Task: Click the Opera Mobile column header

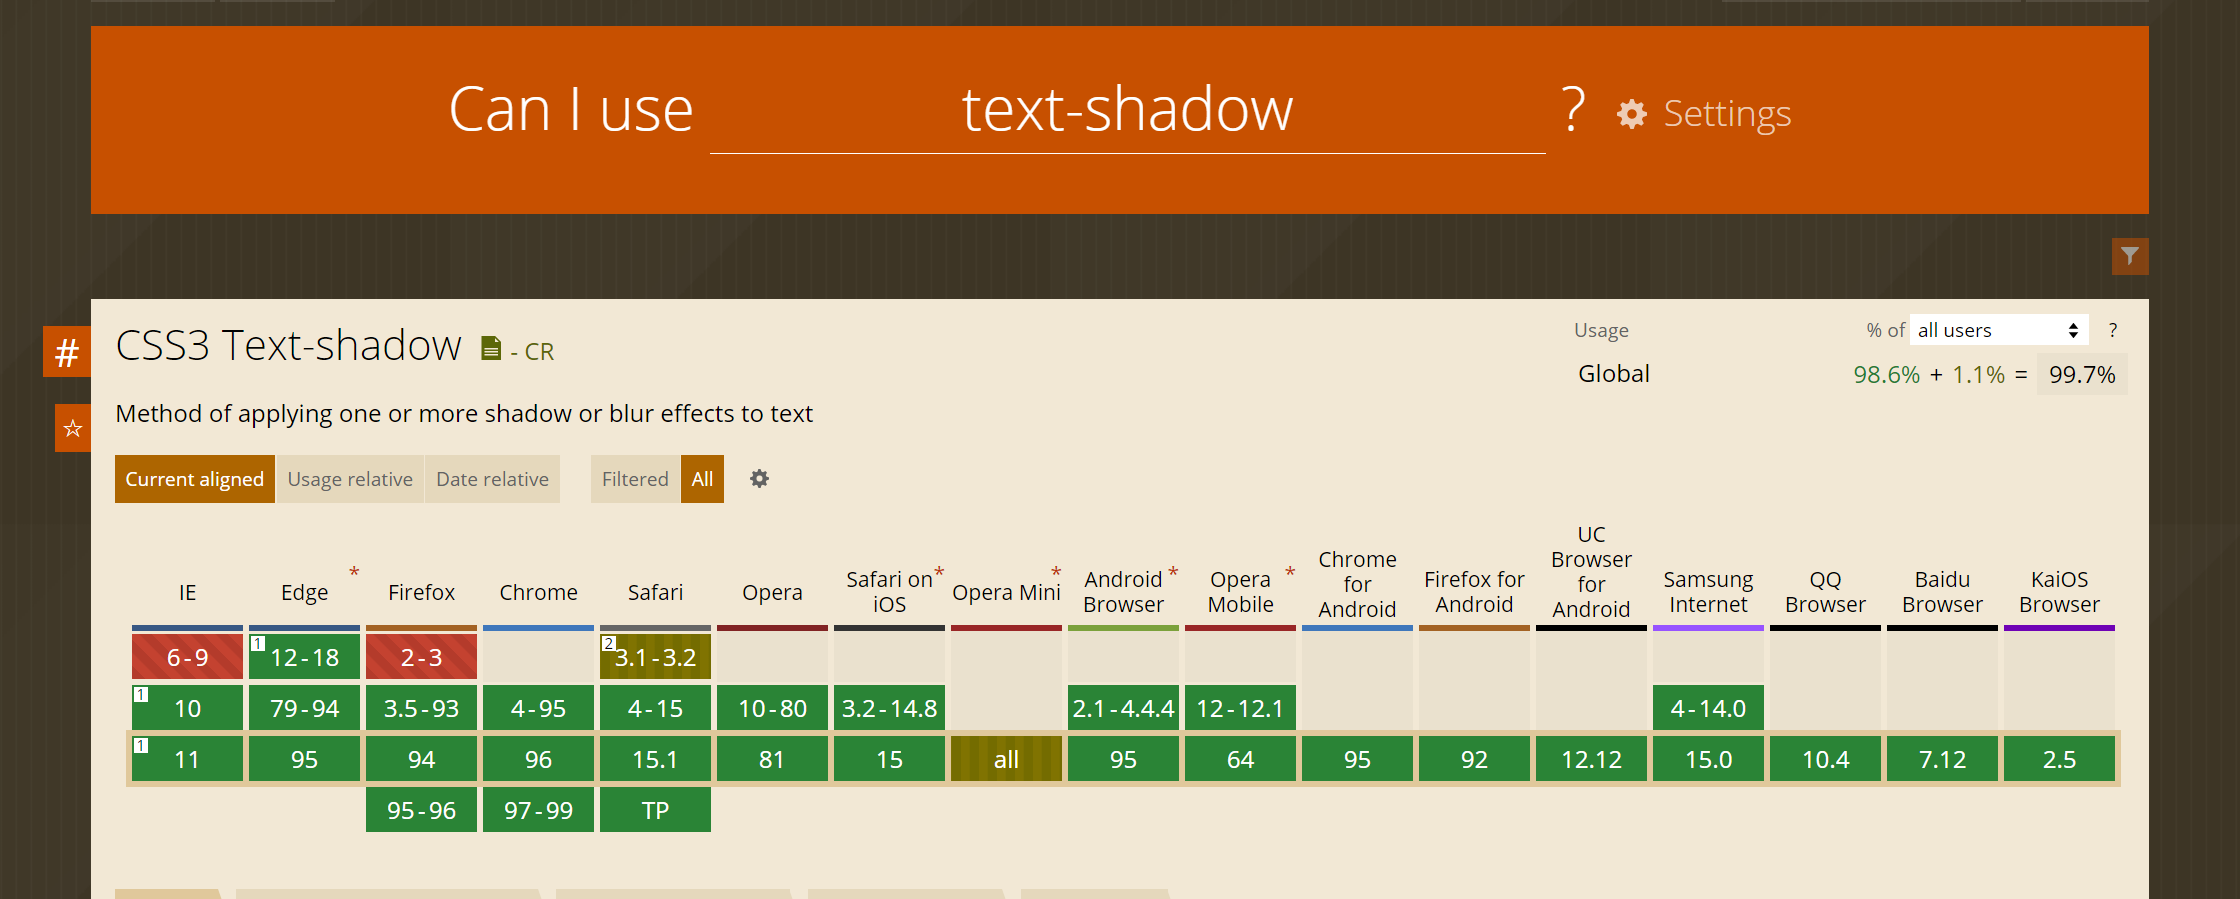Action: (1240, 592)
